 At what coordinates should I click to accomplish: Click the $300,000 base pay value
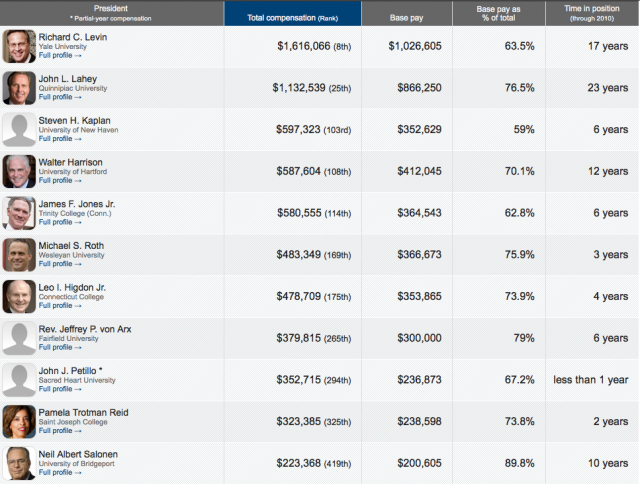tap(420, 338)
